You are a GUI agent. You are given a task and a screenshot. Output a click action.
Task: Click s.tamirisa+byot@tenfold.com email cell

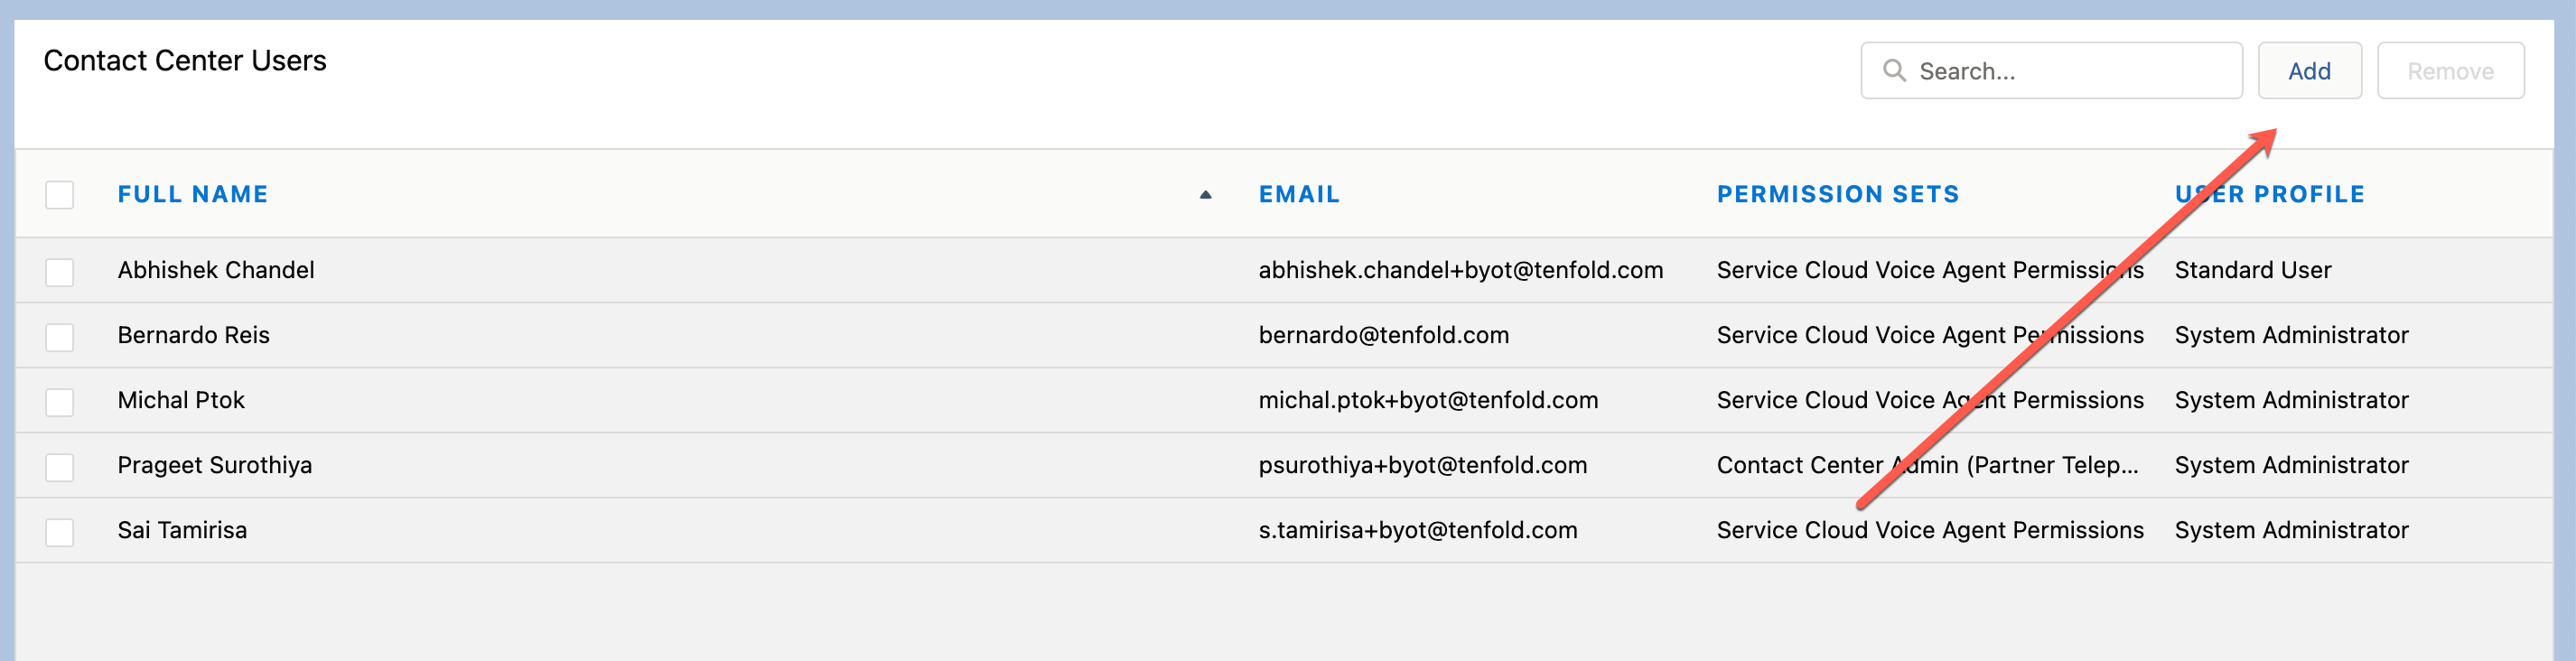pos(1417,530)
